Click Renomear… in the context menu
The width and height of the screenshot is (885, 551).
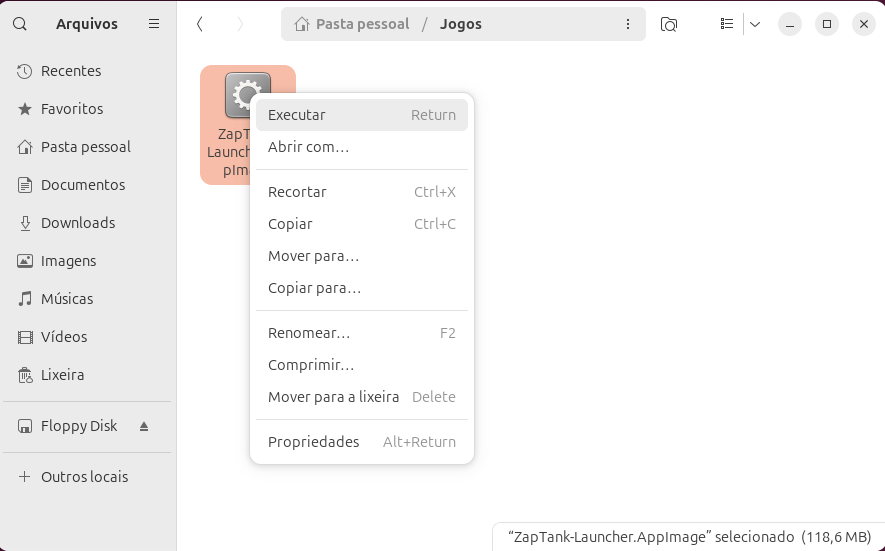pos(309,333)
